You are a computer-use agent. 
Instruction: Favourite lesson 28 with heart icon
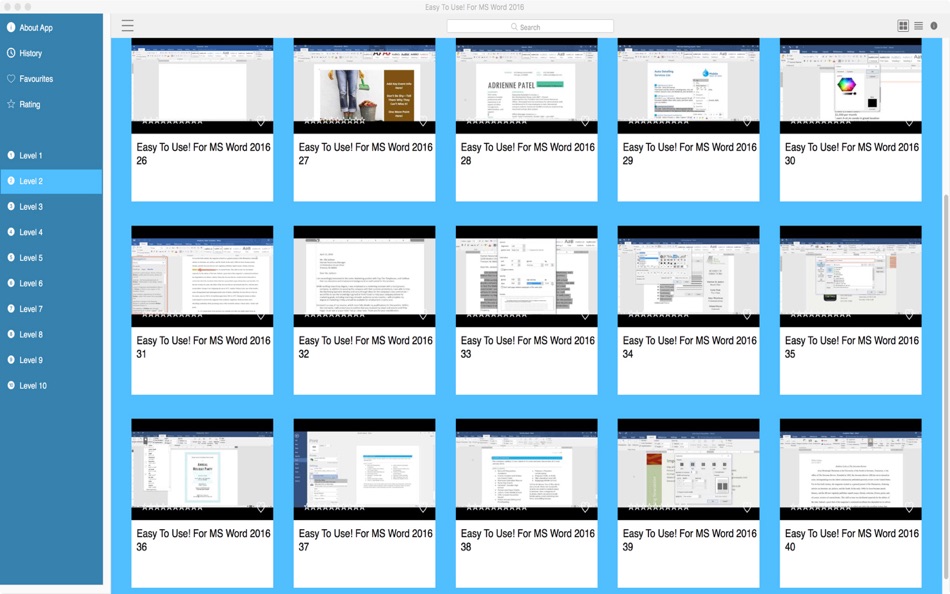pos(585,122)
